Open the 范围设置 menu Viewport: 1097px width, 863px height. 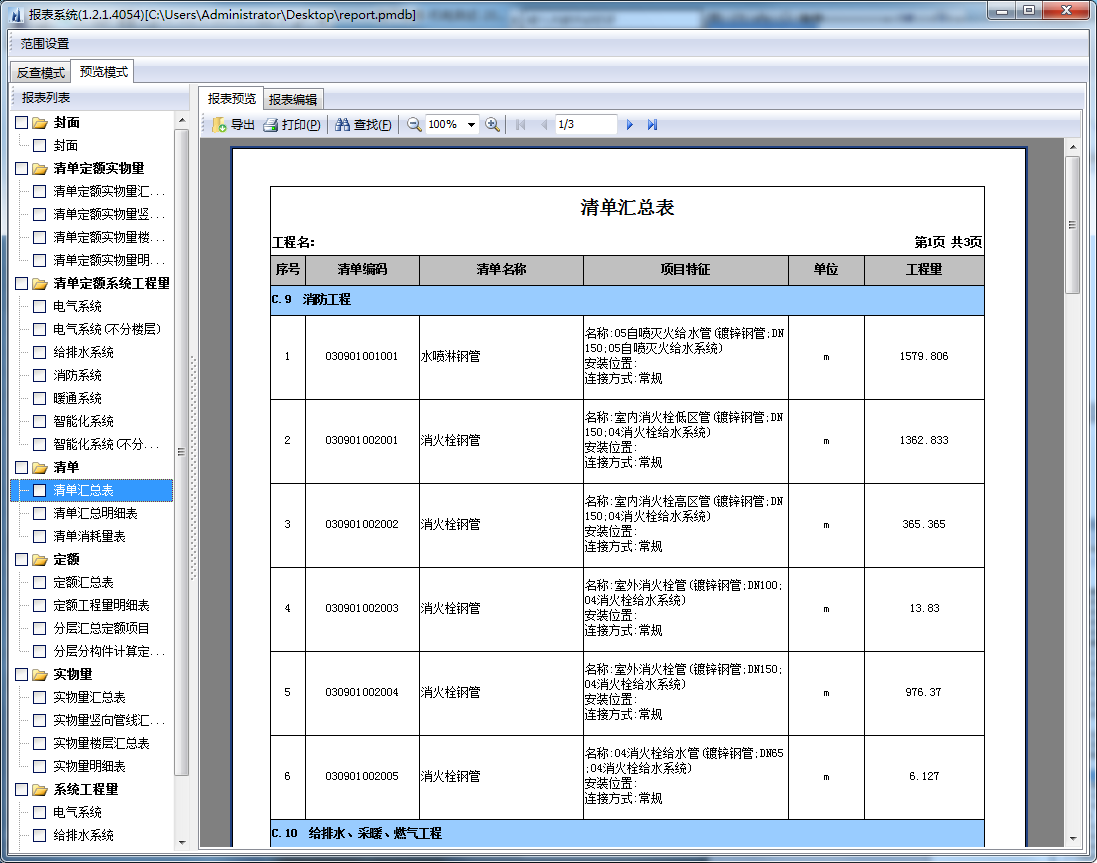[45, 44]
